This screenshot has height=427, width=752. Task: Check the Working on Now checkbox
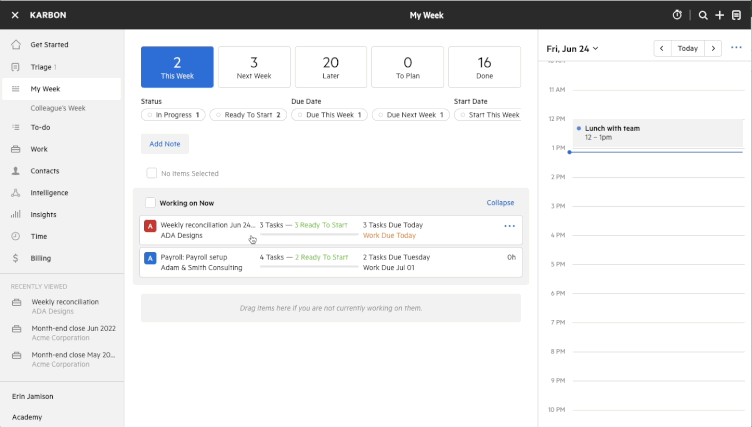point(150,202)
